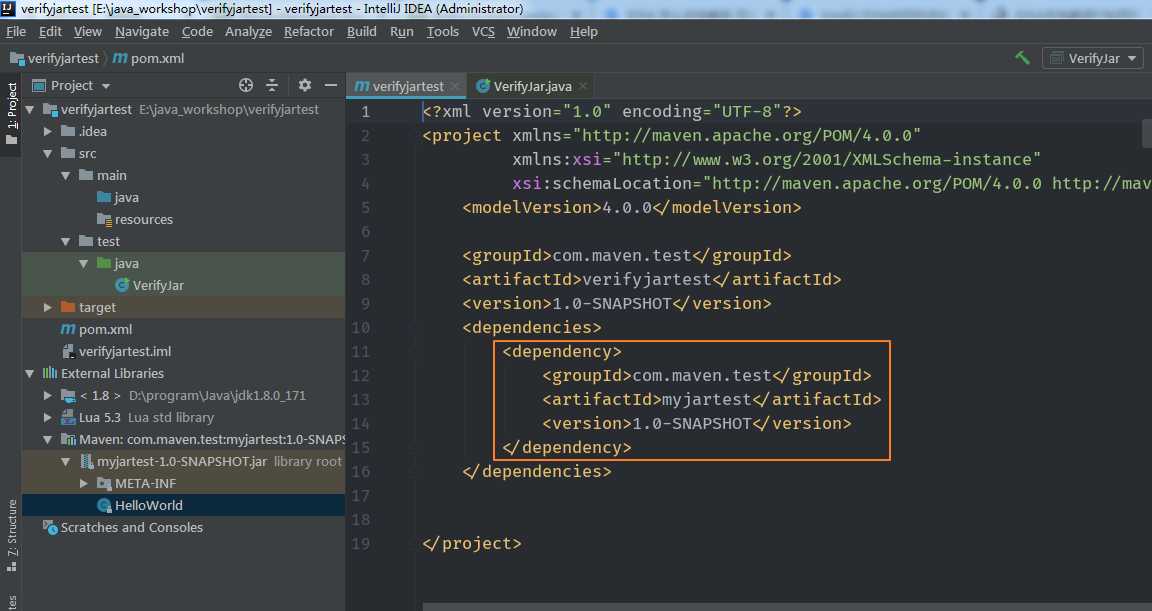Collapse the test java folder arrow
Screen dimensions: 1152x611
pyautogui.click(x=83, y=264)
